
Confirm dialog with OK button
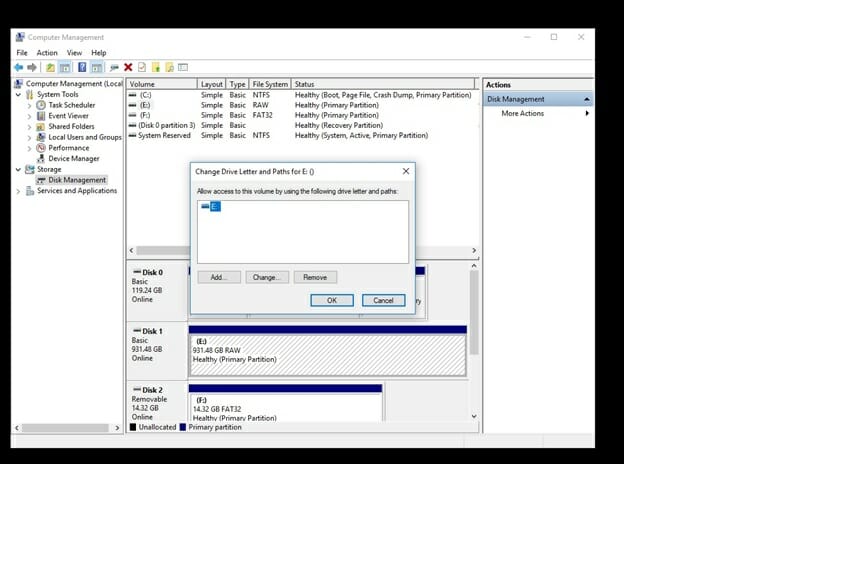(332, 300)
